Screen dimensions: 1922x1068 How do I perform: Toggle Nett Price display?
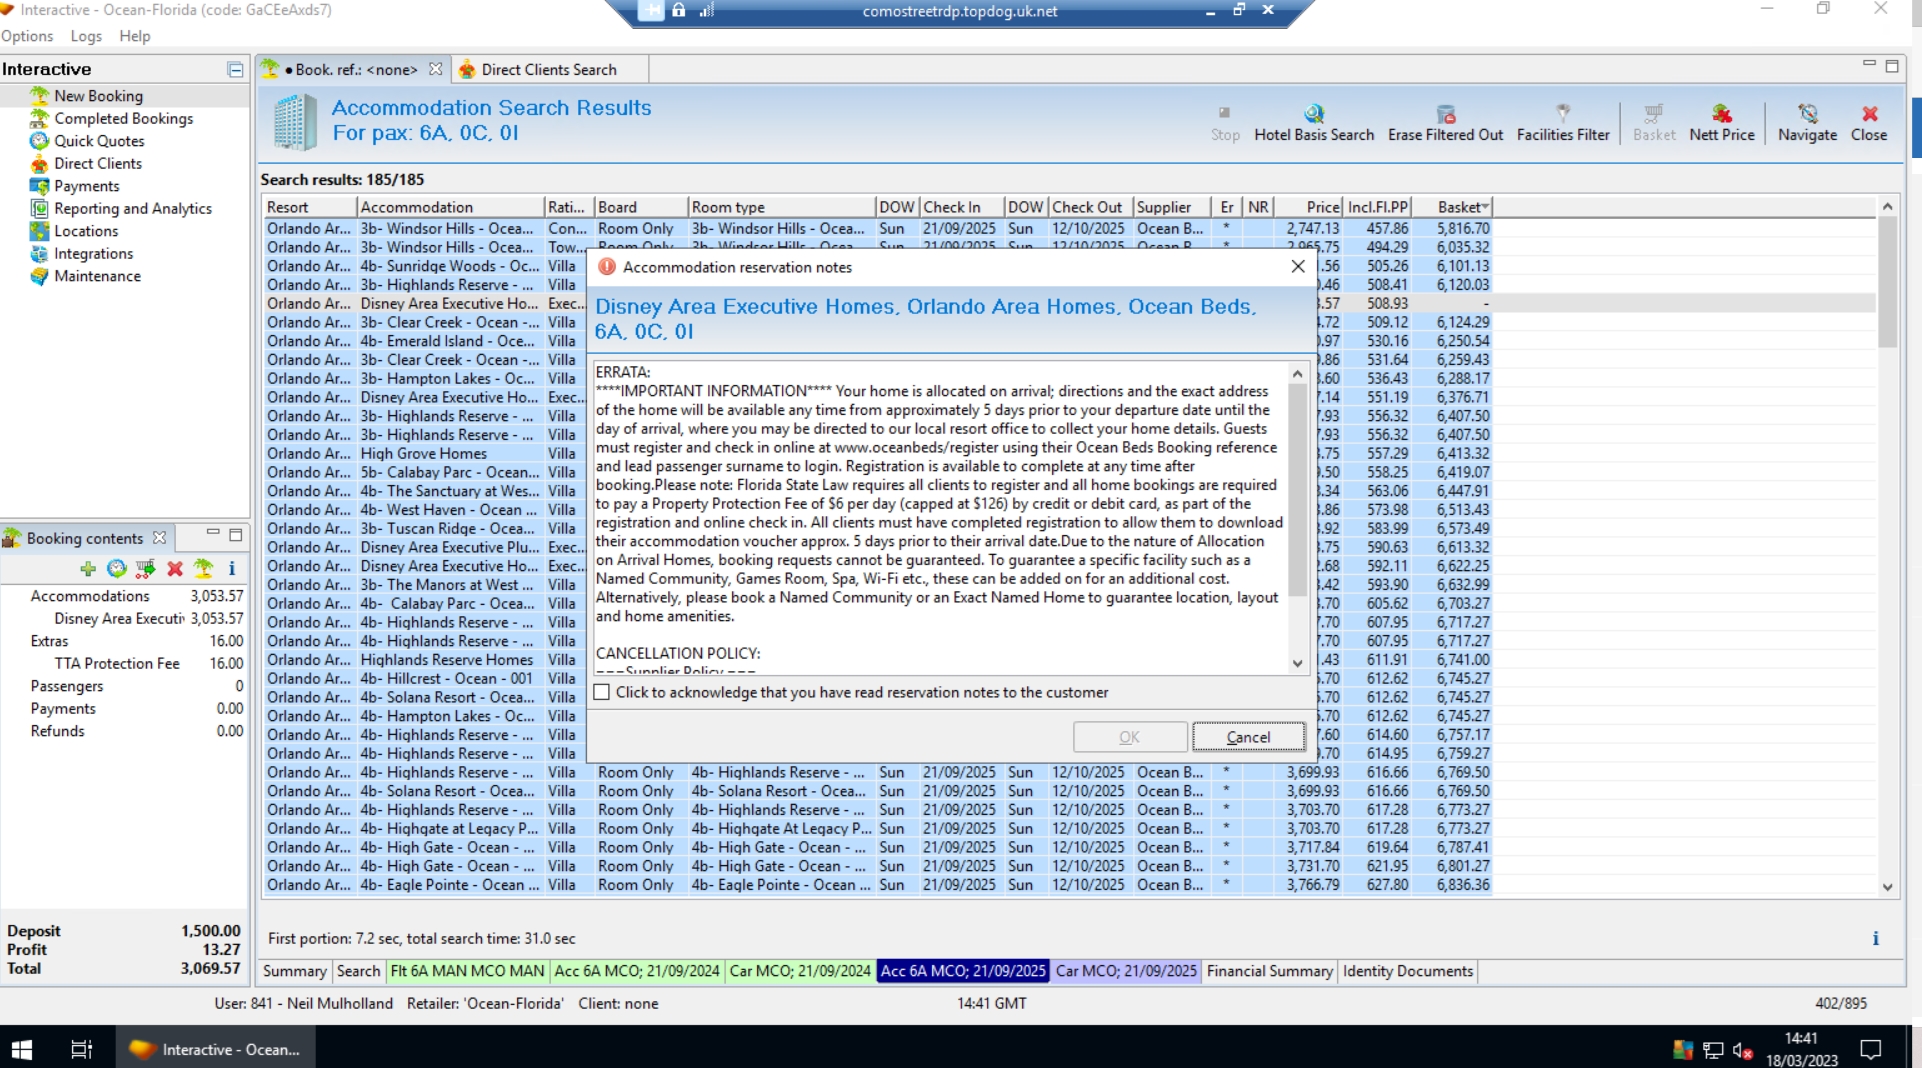point(1722,123)
